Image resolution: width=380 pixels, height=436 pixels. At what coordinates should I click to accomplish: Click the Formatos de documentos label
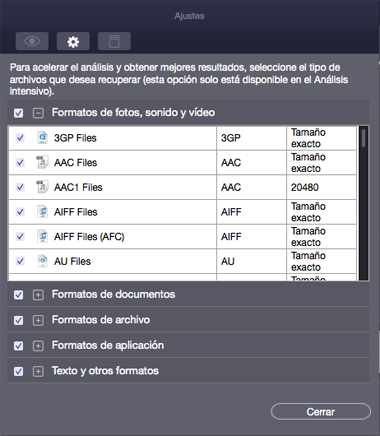pos(113,294)
